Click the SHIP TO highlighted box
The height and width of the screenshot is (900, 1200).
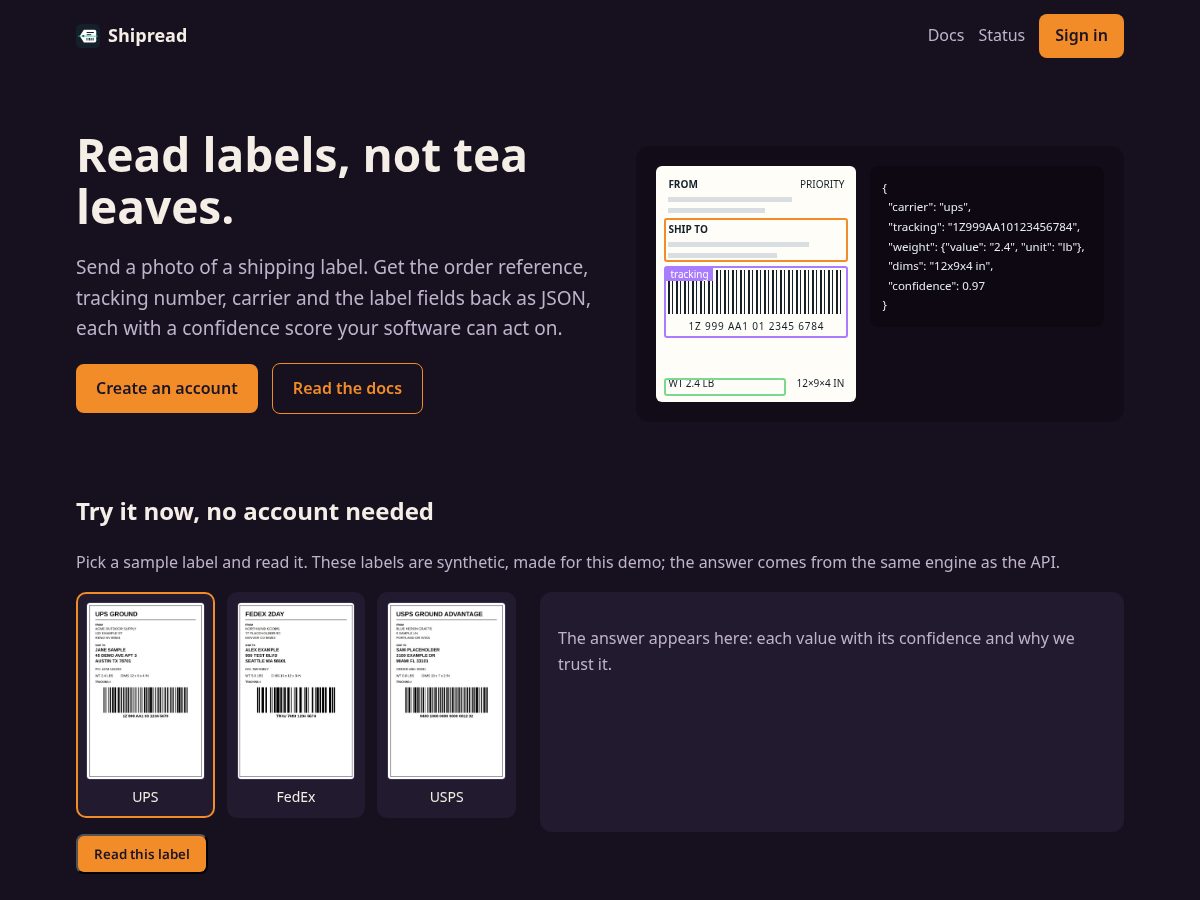click(756, 240)
